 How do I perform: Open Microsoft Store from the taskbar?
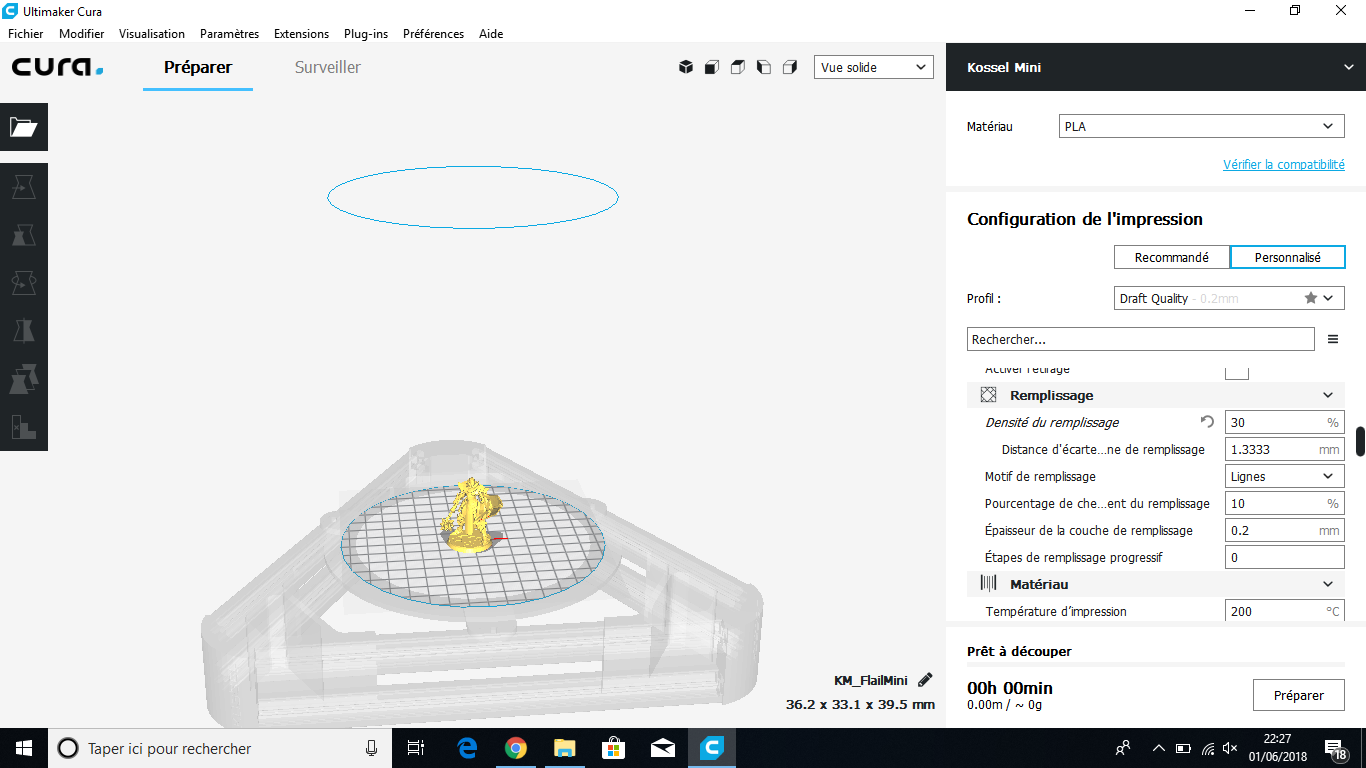coord(614,748)
